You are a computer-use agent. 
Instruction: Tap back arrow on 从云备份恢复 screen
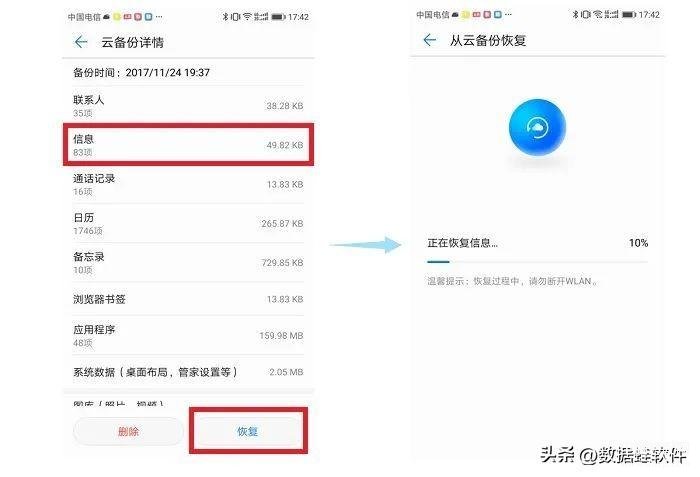429,40
